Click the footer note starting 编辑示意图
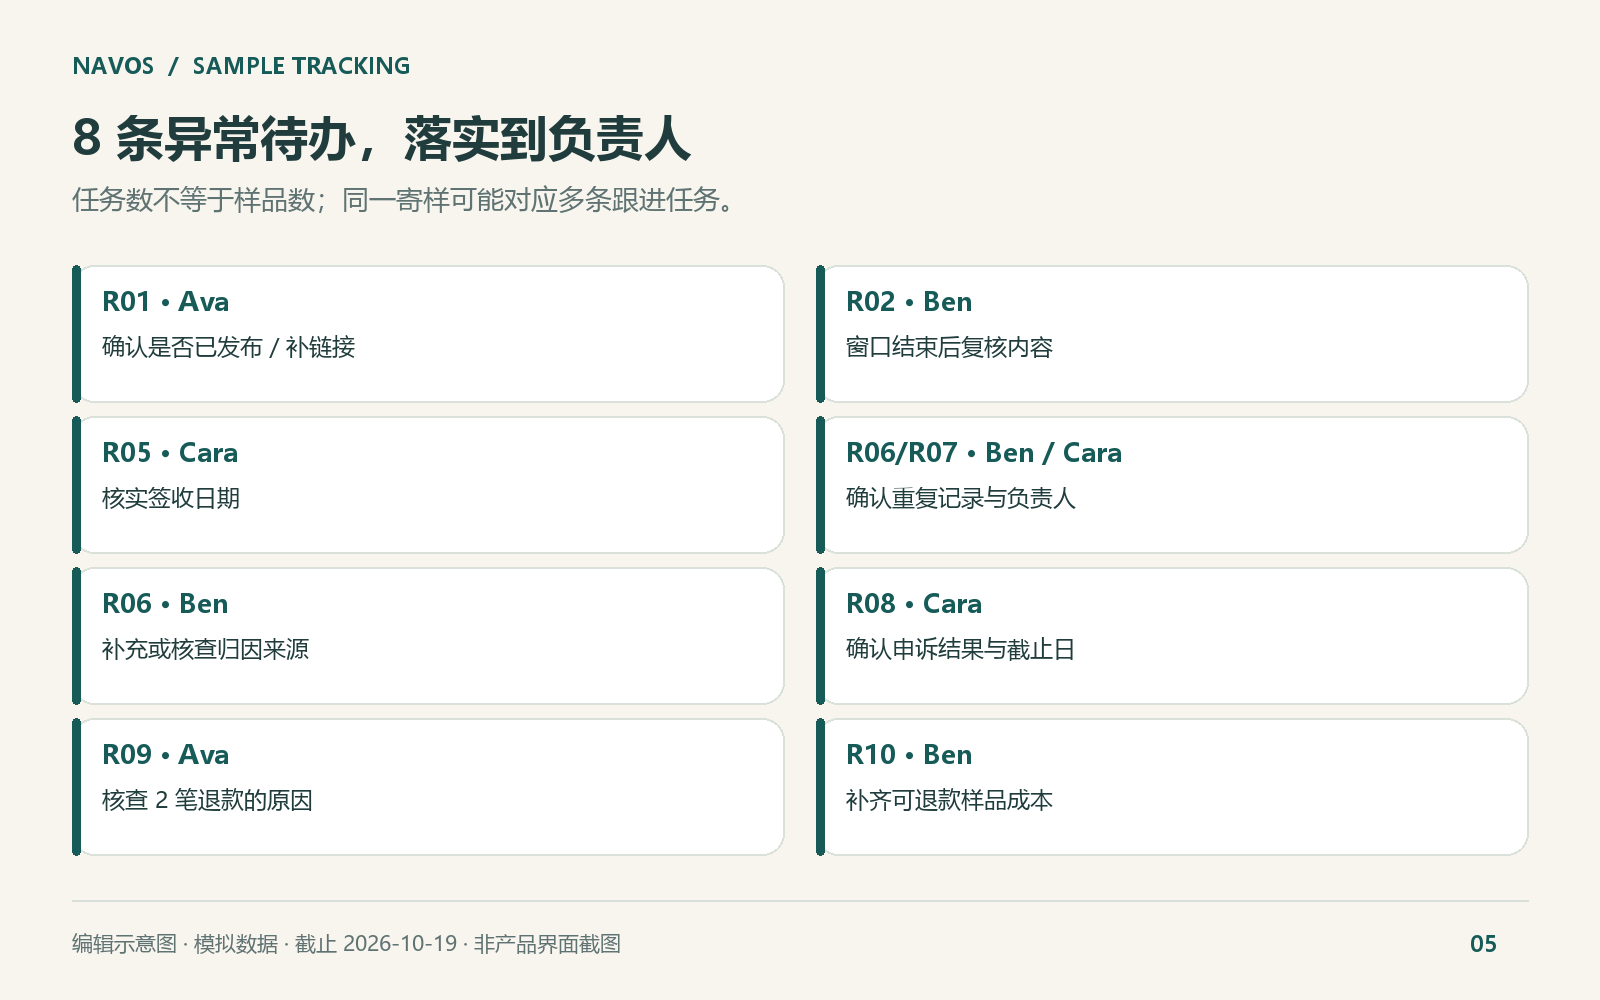This screenshot has height=1000, width=1600. (346, 944)
